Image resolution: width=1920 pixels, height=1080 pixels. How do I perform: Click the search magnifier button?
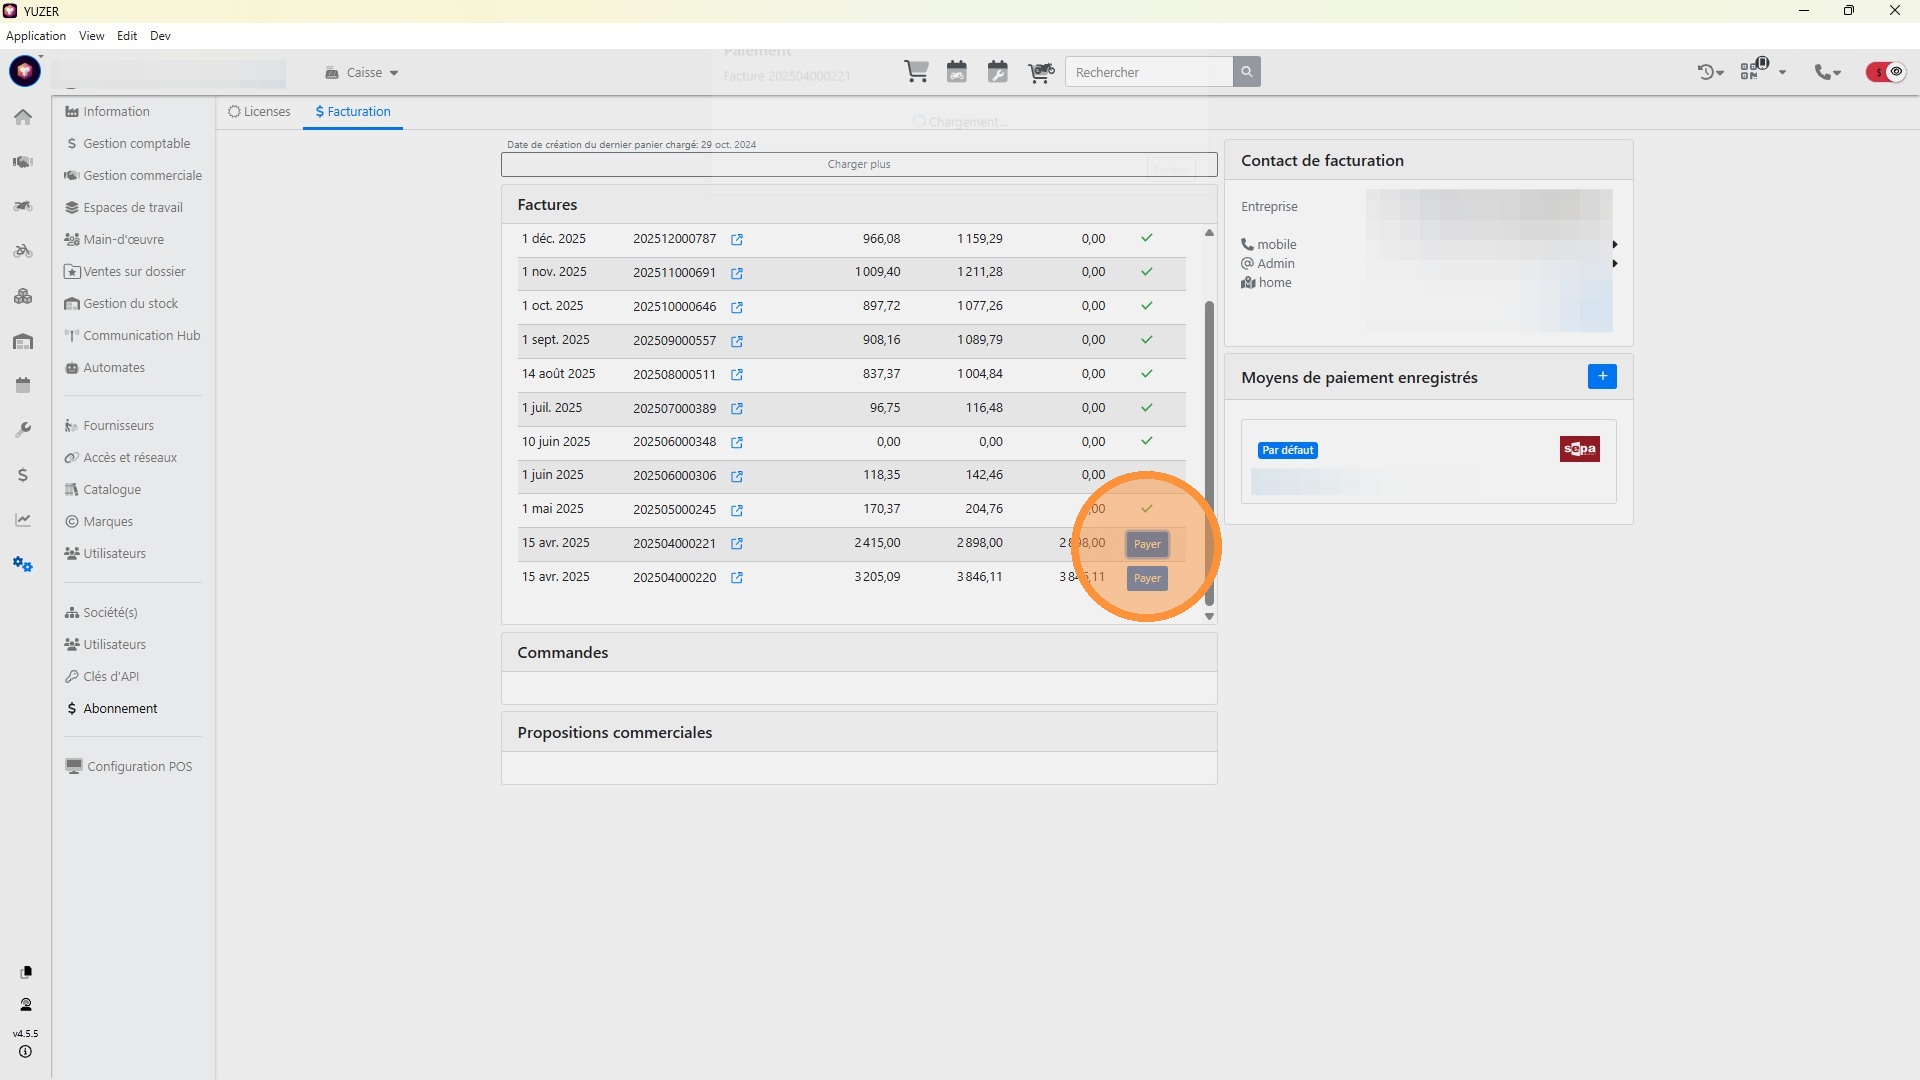(1246, 72)
